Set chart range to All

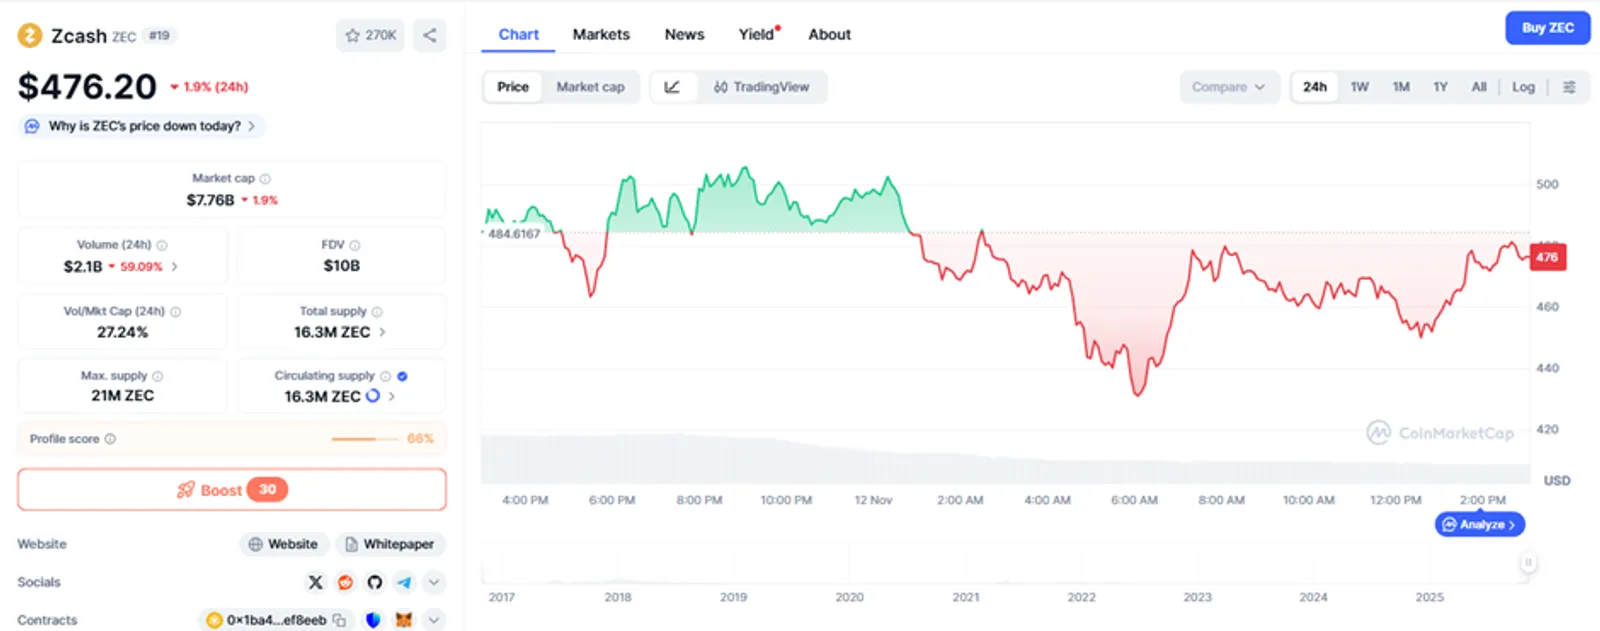tap(1479, 87)
